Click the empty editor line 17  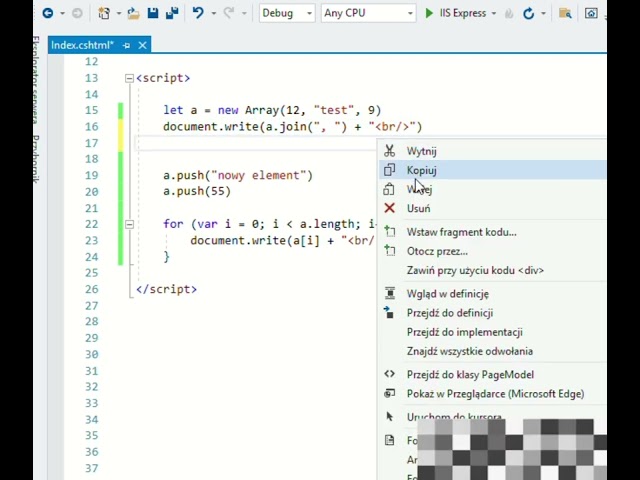257,143
